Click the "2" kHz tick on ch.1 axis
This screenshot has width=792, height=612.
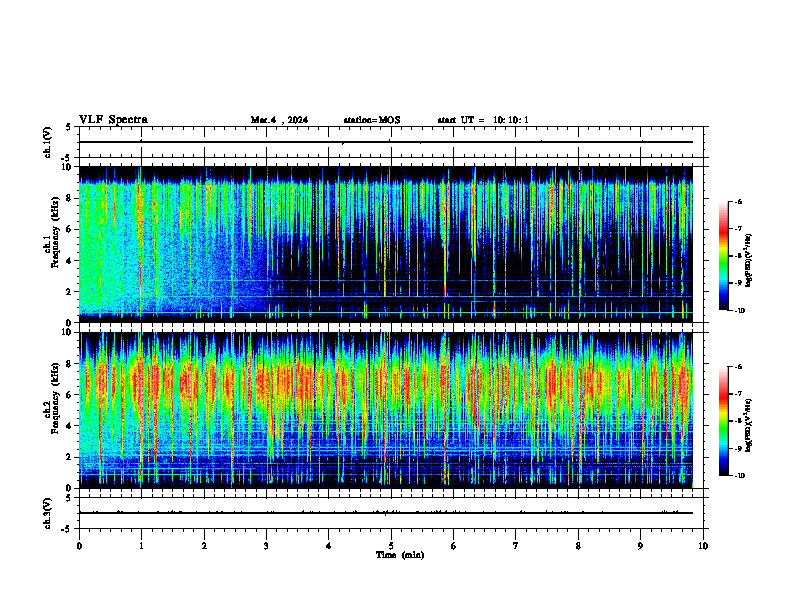(x=69, y=292)
